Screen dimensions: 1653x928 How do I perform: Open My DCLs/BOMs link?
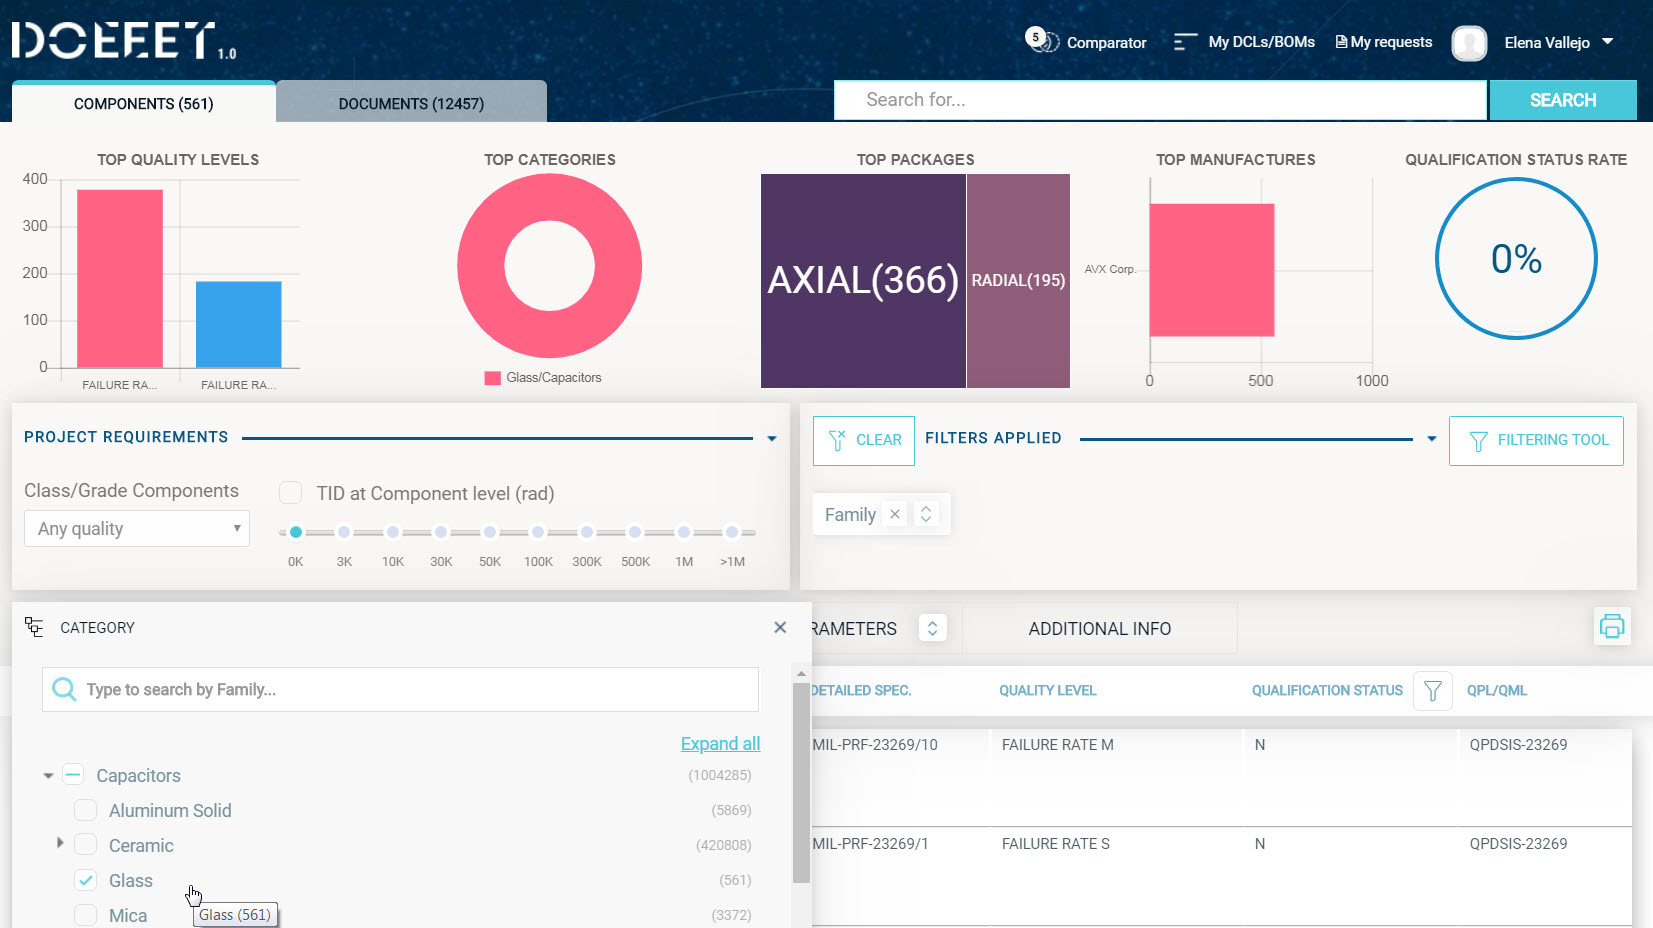click(1261, 42)
